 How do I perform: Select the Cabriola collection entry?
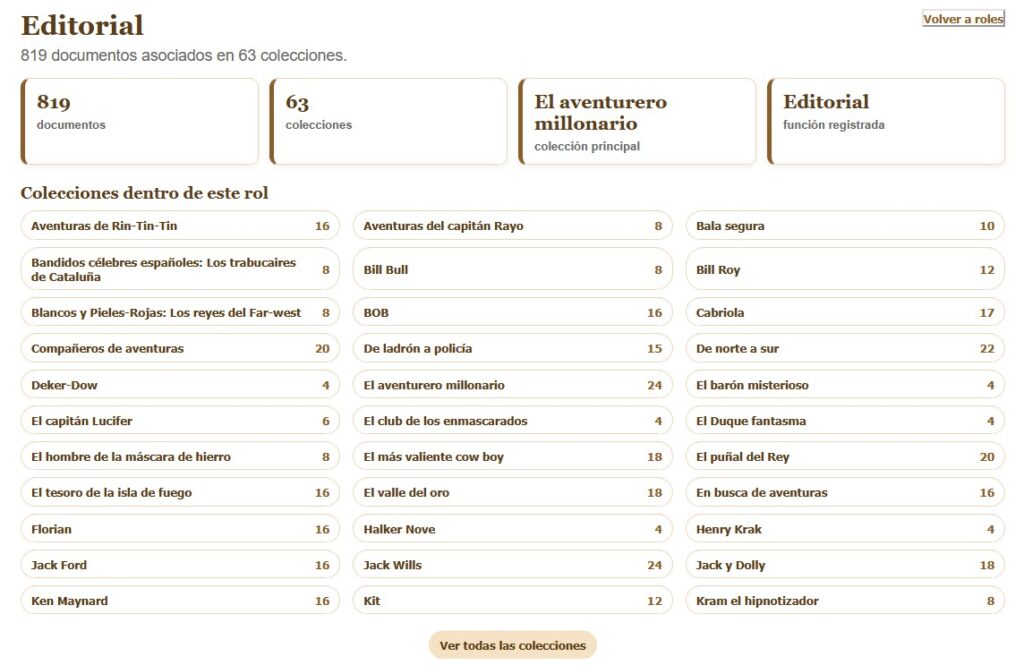tap(845, 312)
